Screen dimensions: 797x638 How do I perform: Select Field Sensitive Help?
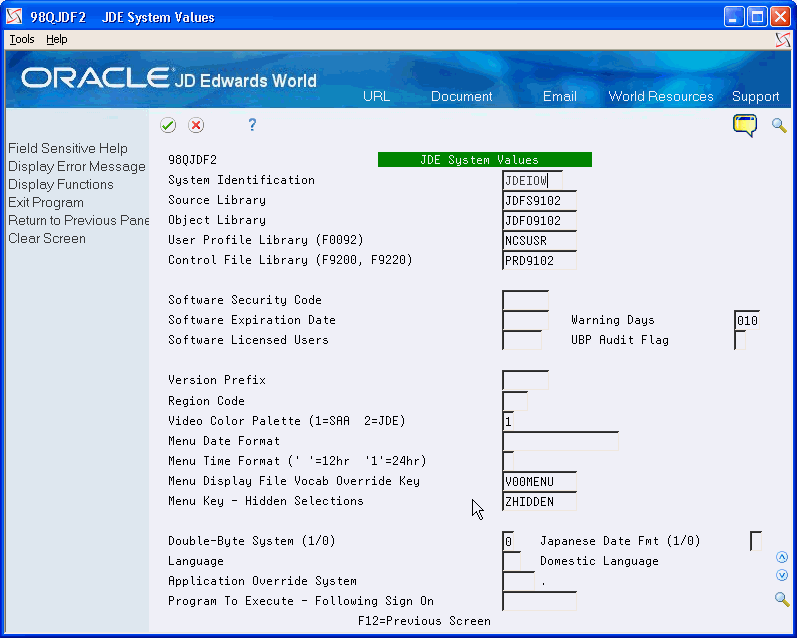[68, 148]
